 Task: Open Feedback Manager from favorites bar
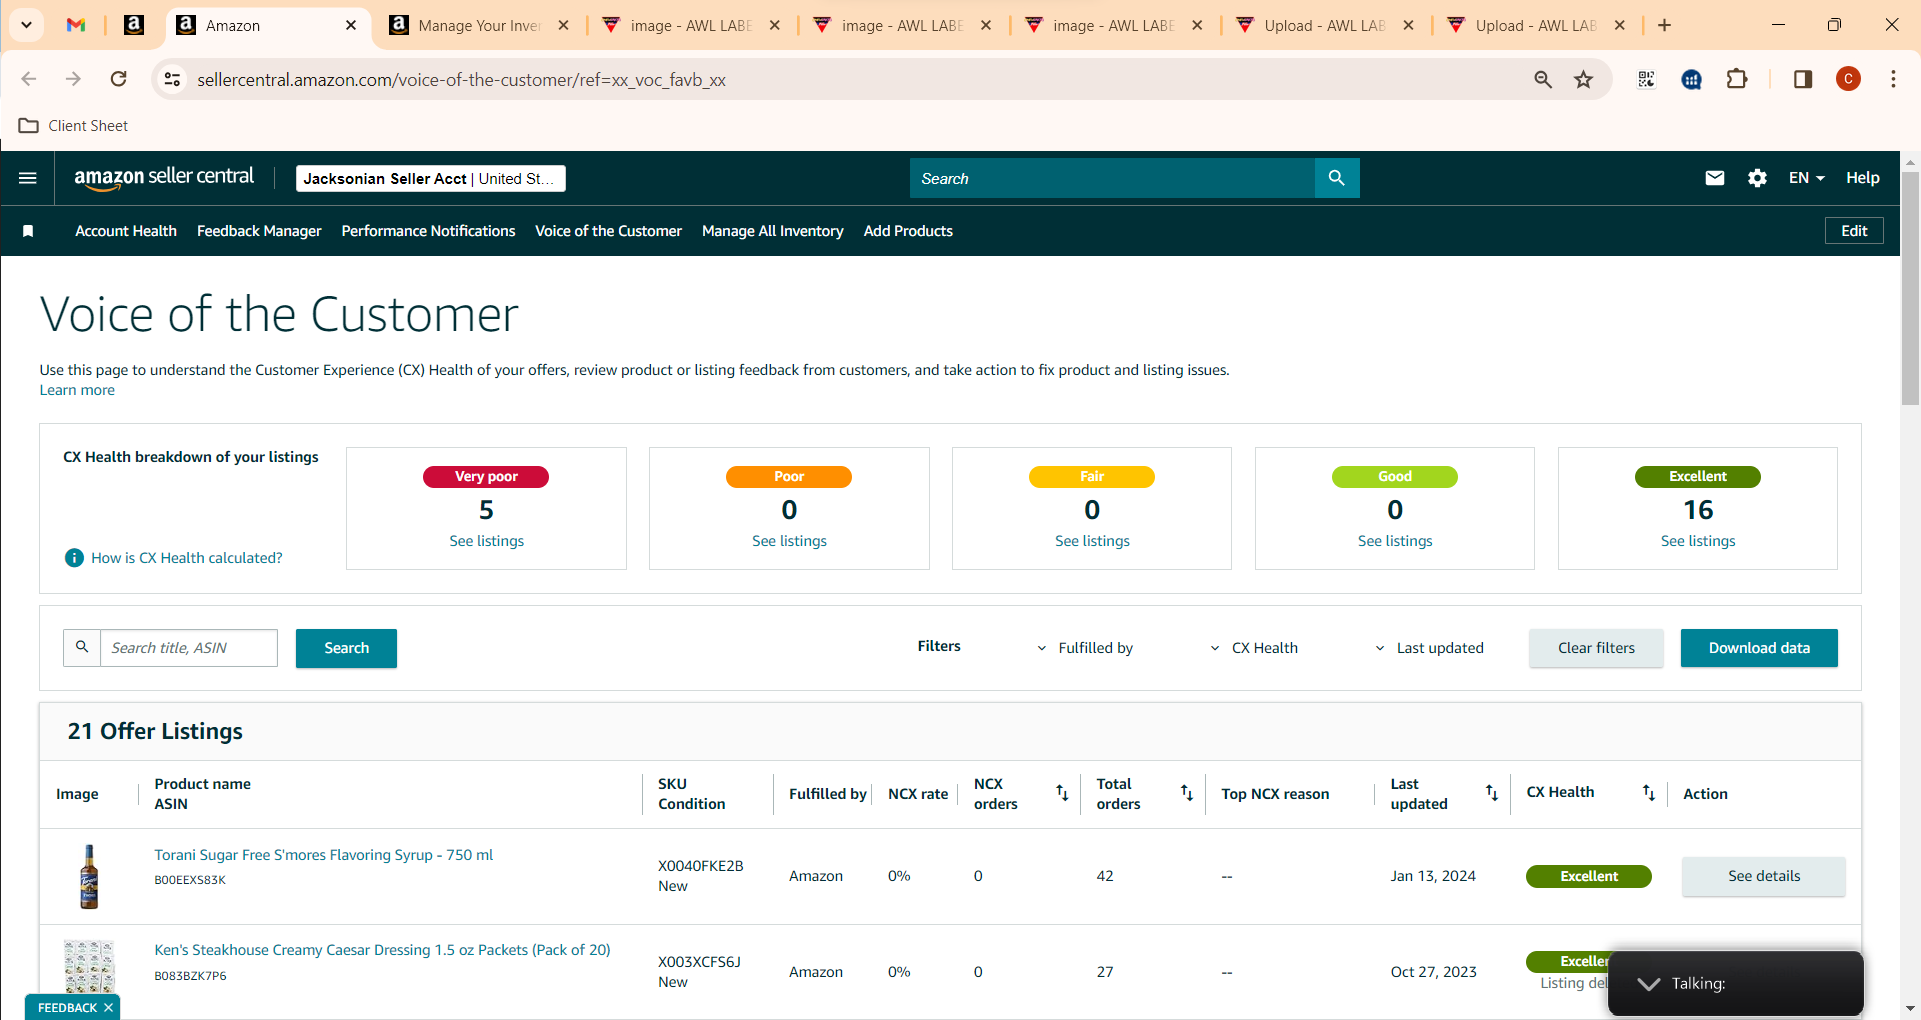pyautogui.click(x=259, y=231)
